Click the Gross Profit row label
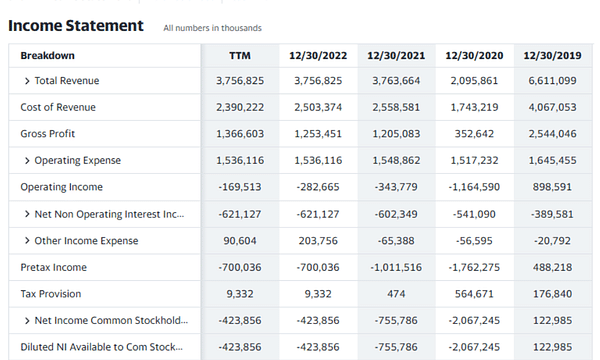This screenshot has height=360, width=600. pos(47,134)
